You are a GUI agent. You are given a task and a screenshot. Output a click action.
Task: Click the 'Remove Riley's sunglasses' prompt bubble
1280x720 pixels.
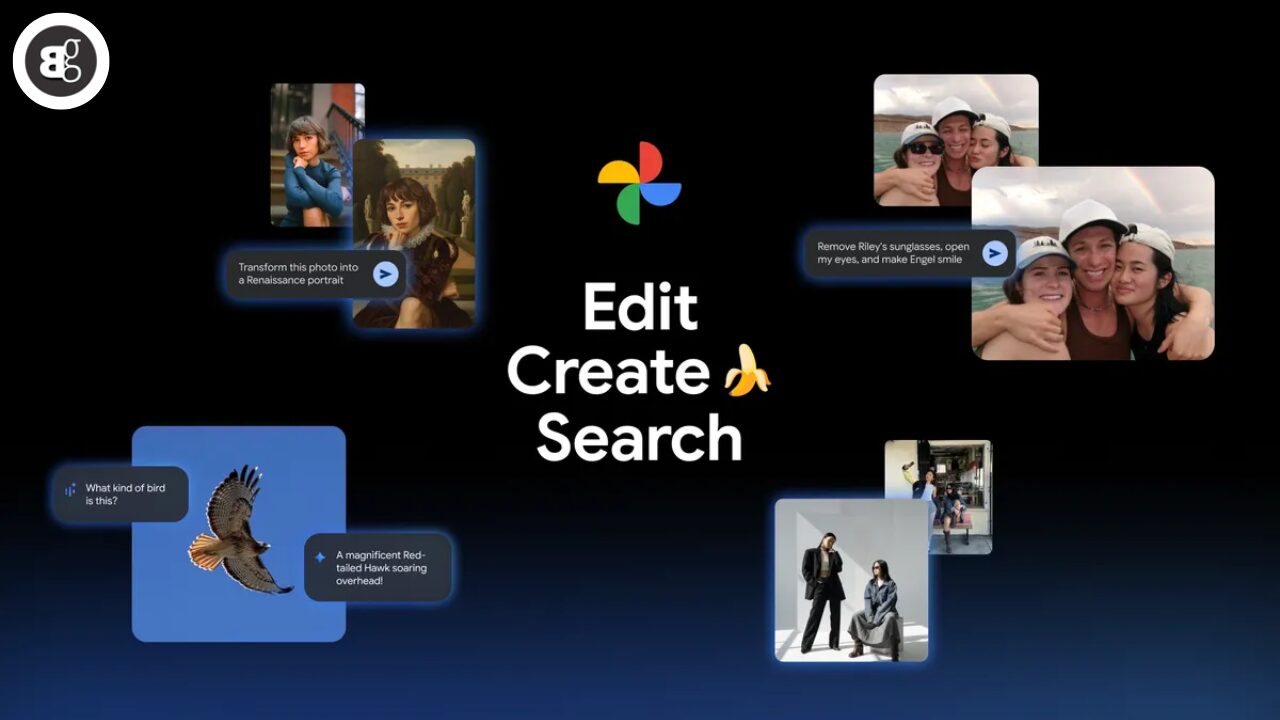[893, 253]
